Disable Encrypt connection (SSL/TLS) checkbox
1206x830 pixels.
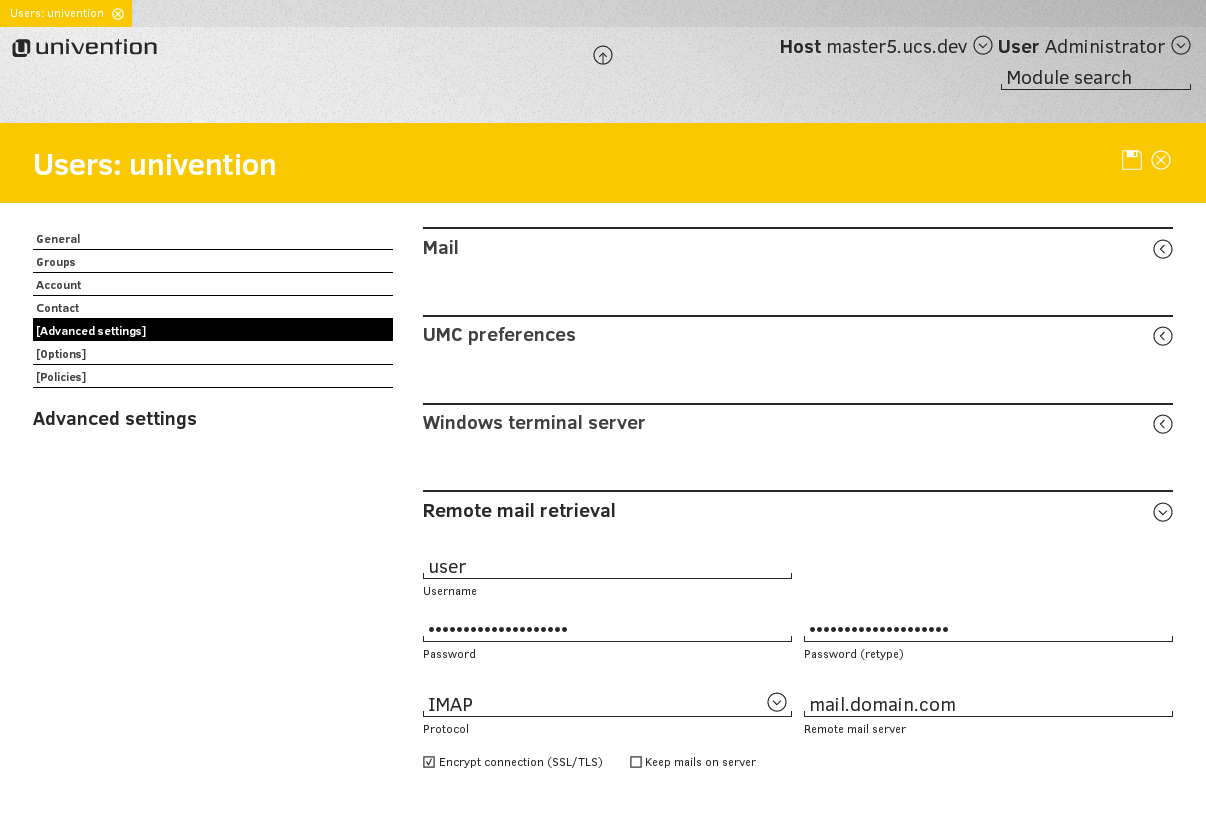pyautogui.click(x=429, y=762)
